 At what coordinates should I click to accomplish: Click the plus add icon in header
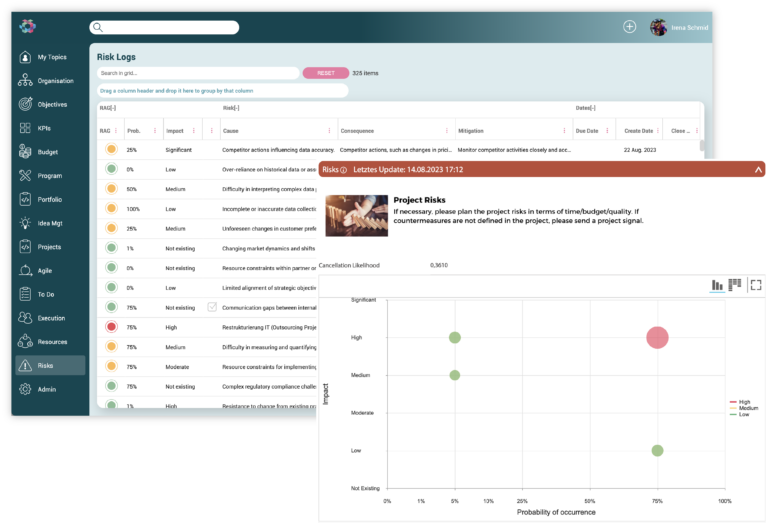[x=629, y=27]
